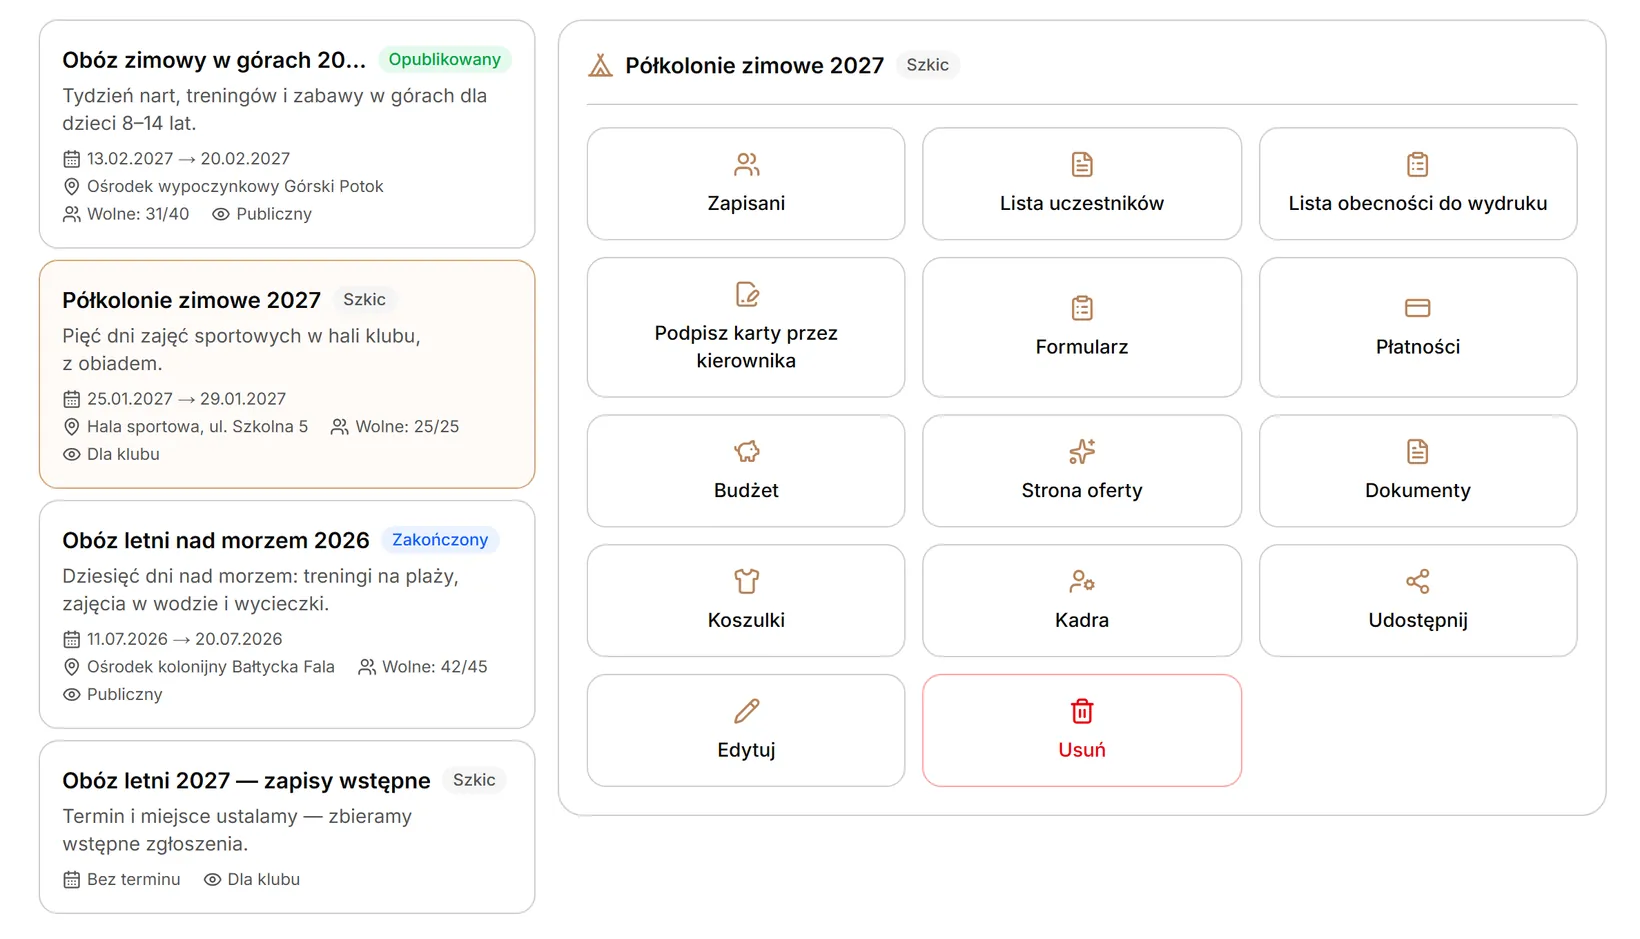
Task: Click the text Ośrodek kolonijny Bałtycka Fala
Action: (x=211, y=667)
